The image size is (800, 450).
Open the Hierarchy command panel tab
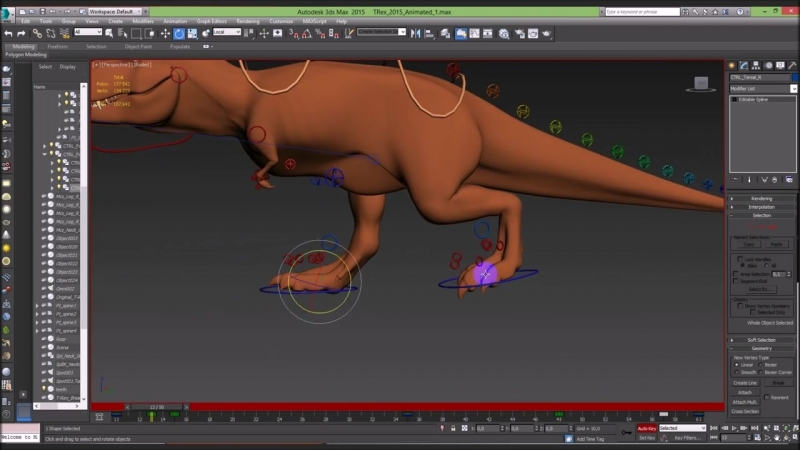click(756, 65)
